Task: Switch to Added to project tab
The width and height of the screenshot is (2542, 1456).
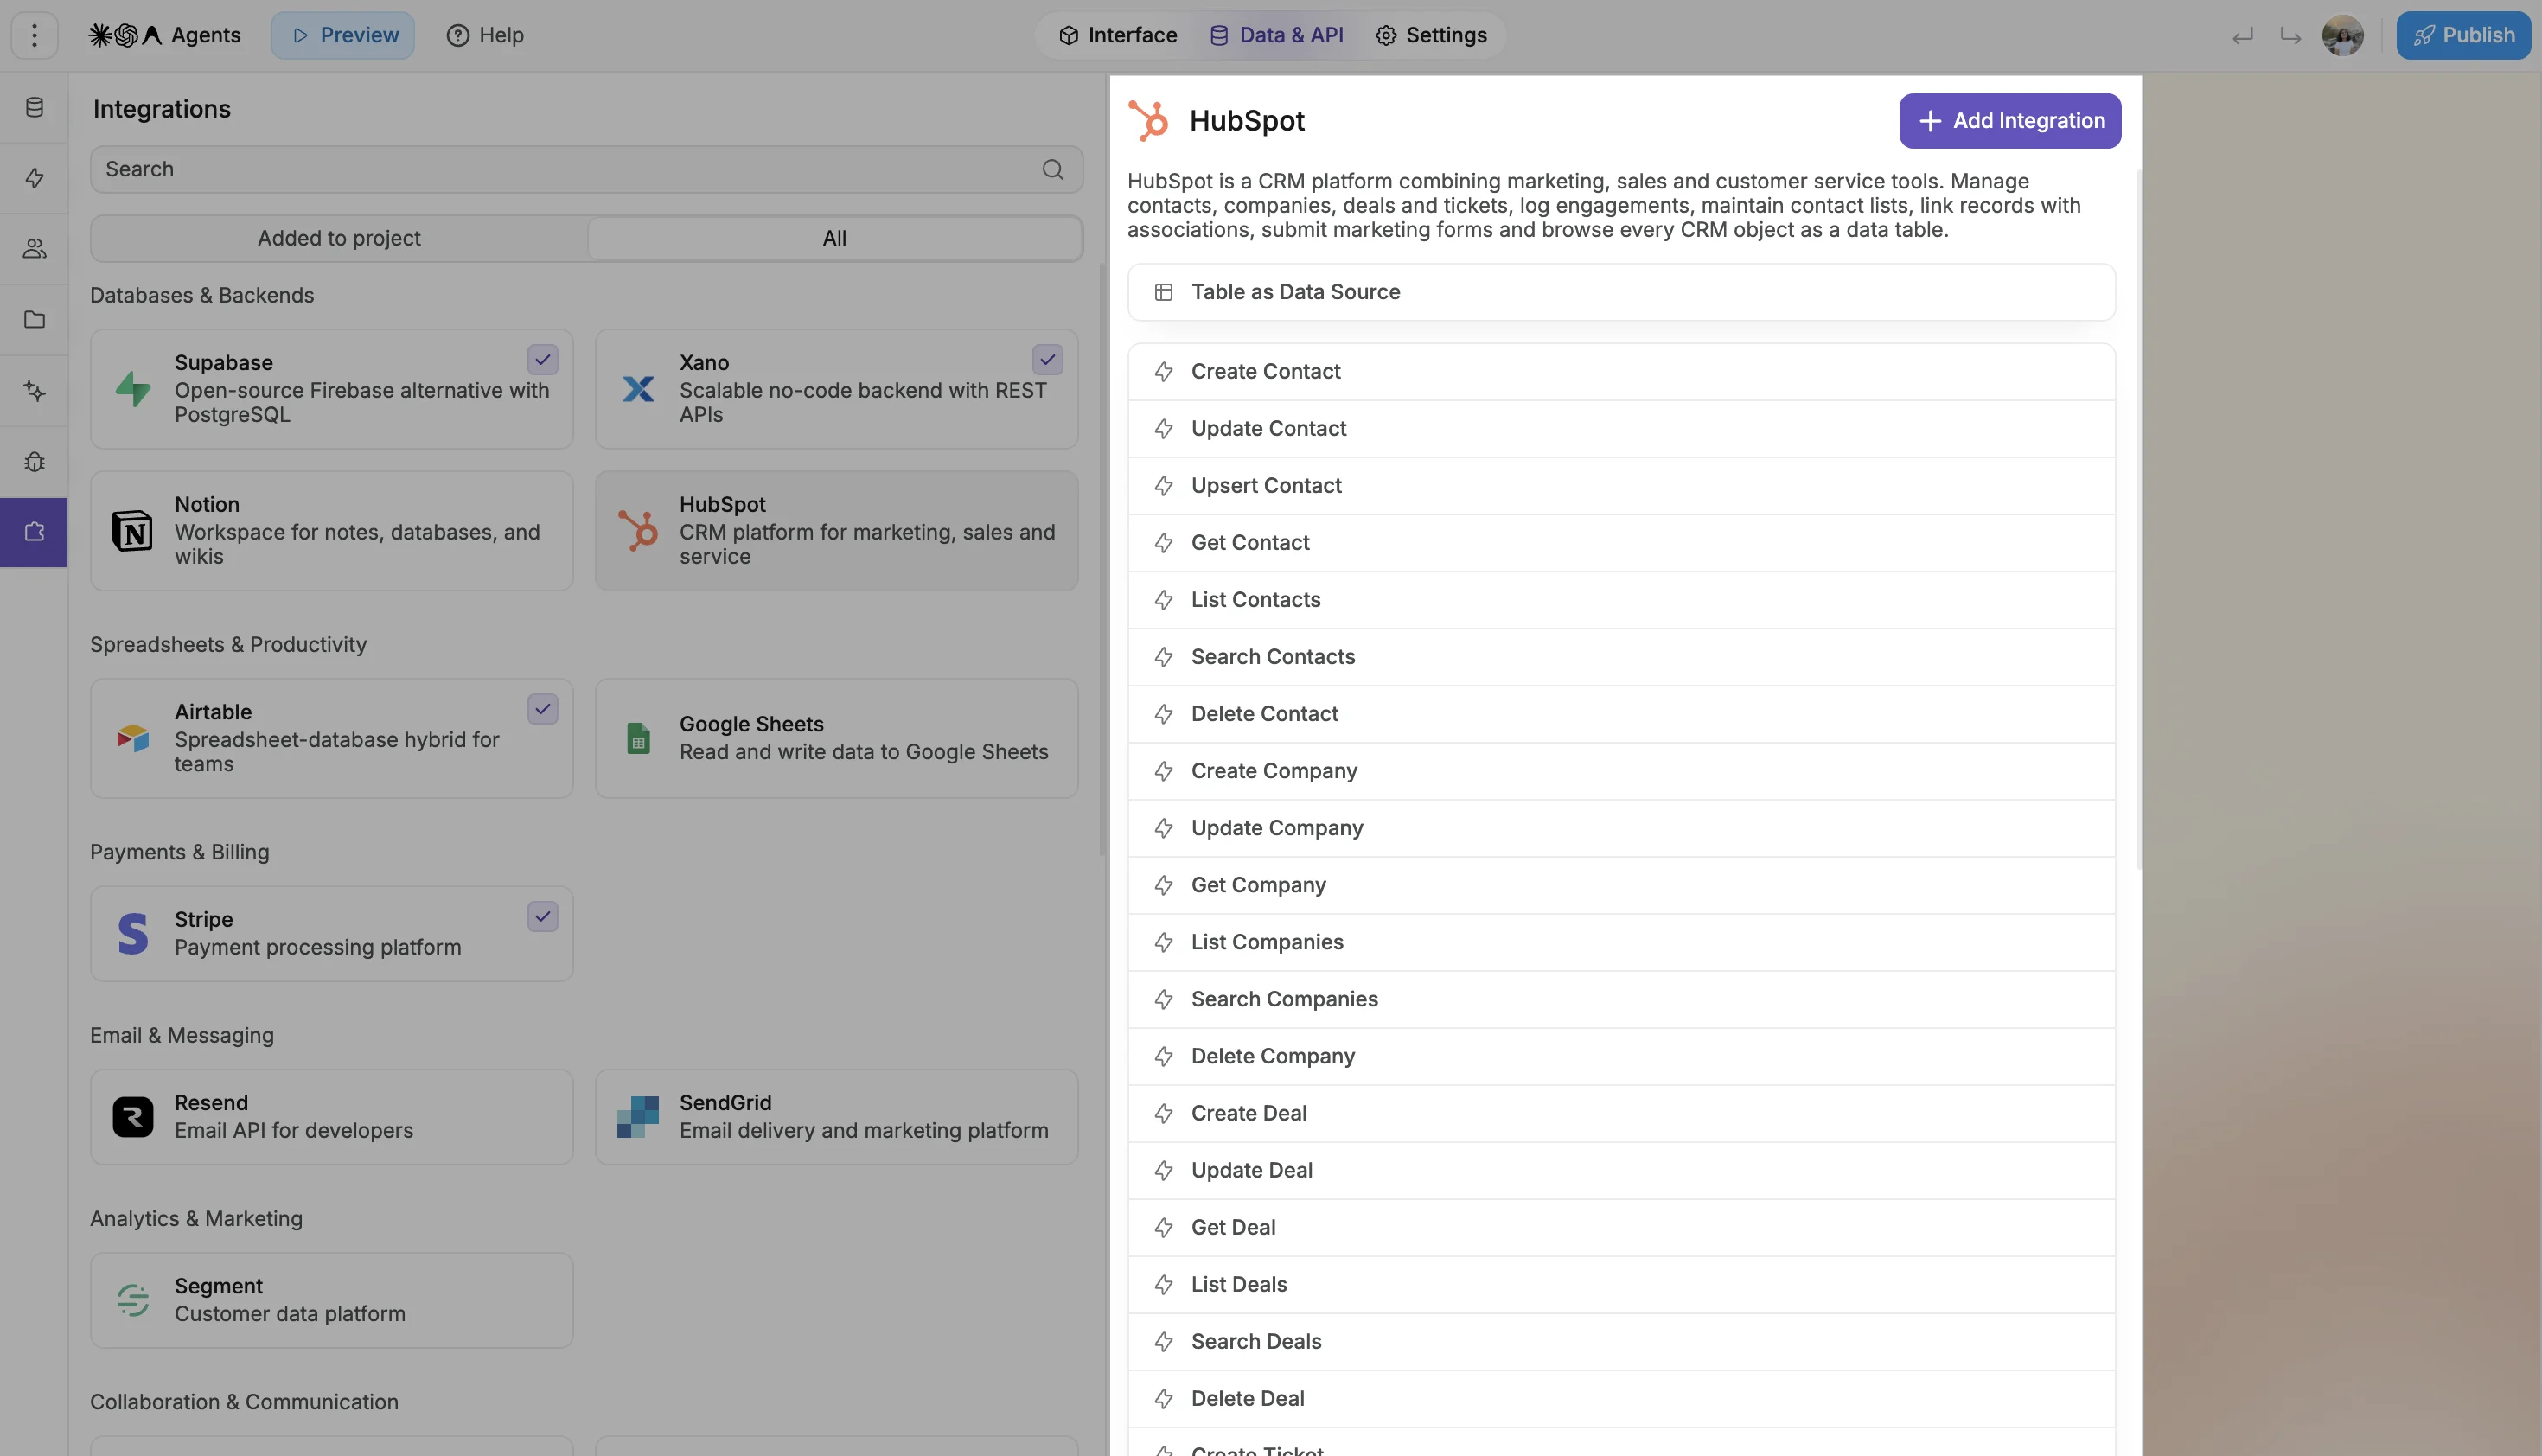Action: click(x=339, y=238)
